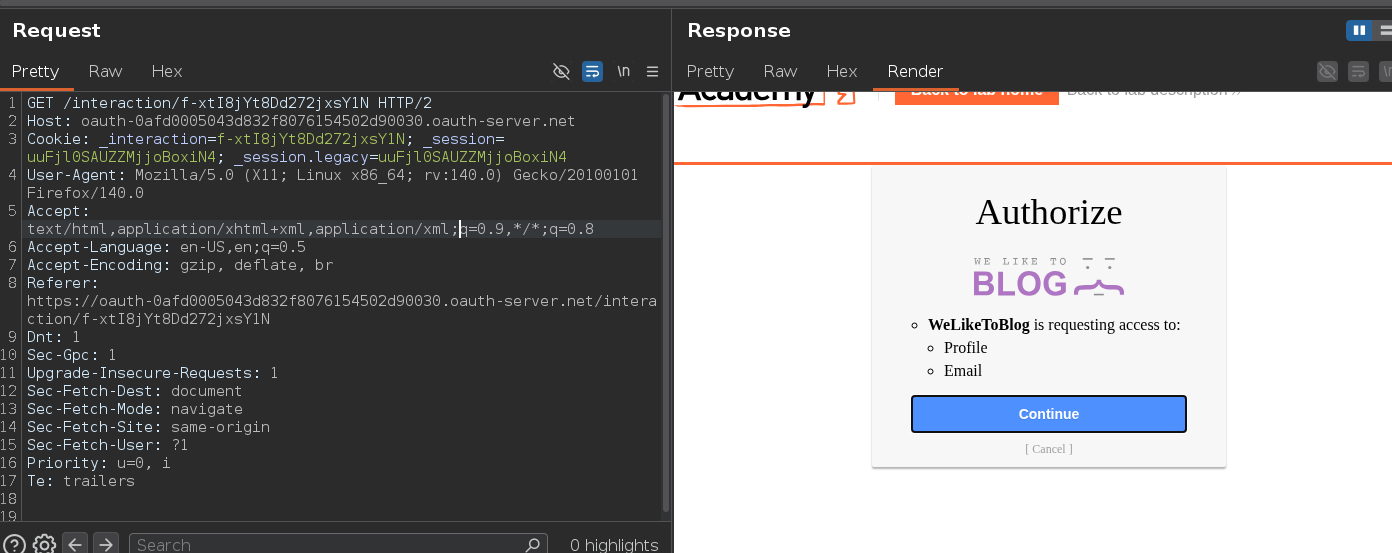This screenshot has width=1392, height=553.
Task: Click the Host header line
Action: coord(301,121)
